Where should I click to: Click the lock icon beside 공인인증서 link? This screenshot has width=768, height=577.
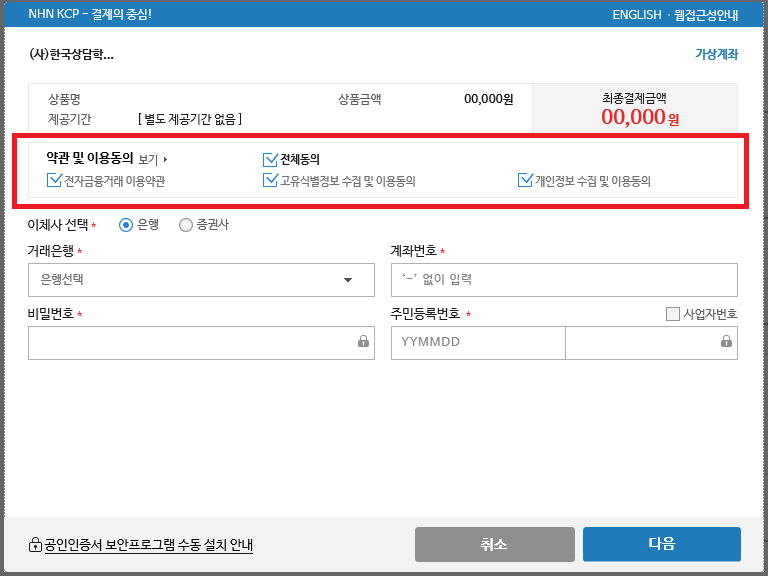click(x=35, y=544)
